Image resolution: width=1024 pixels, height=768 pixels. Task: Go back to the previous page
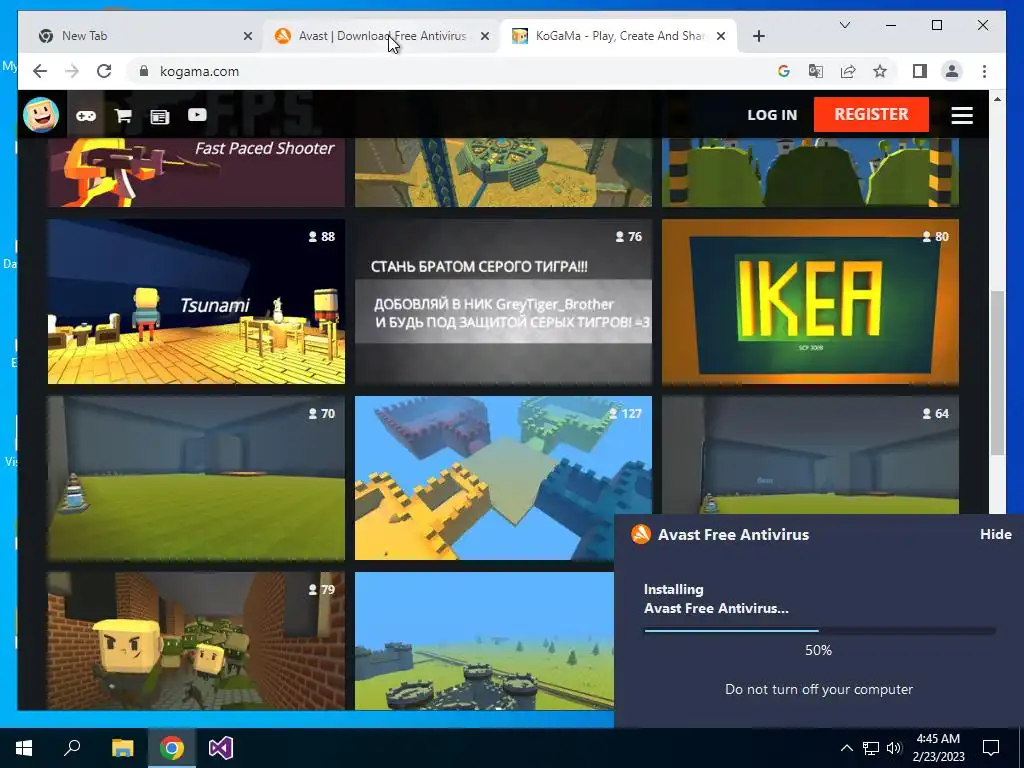pos(40,71)
